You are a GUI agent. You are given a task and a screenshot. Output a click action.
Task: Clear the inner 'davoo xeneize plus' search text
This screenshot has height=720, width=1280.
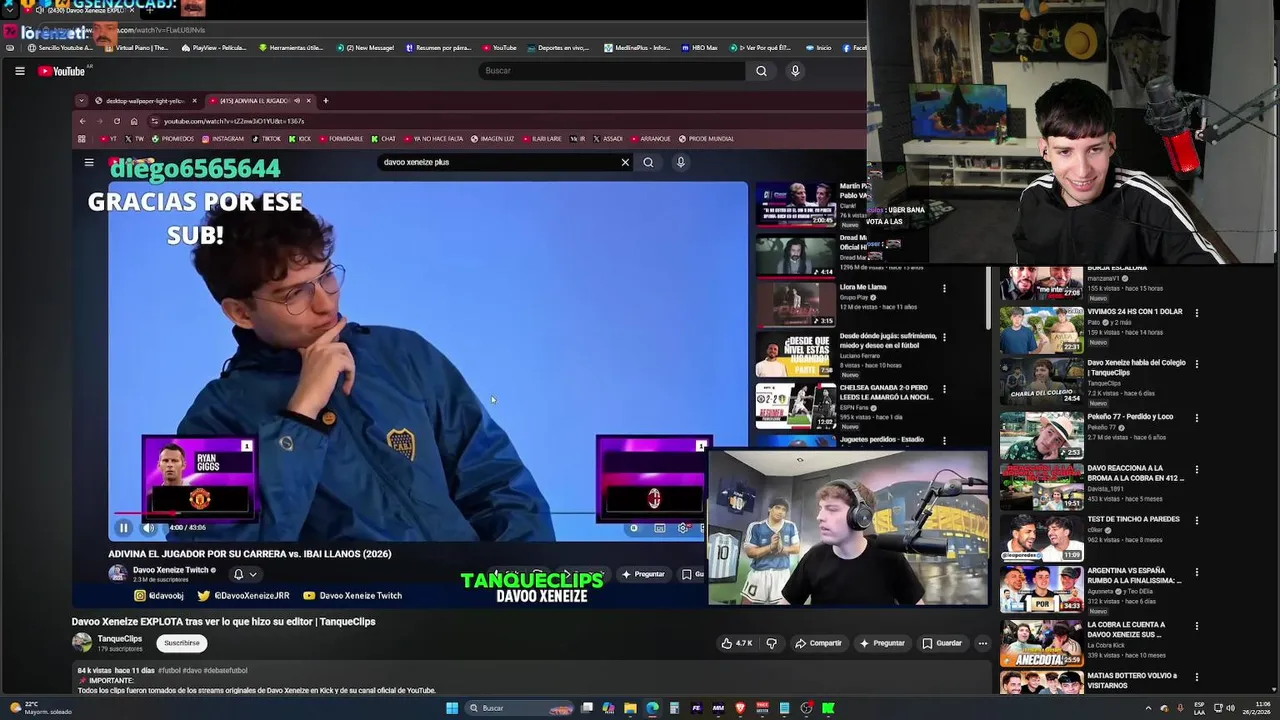[625, 162]
